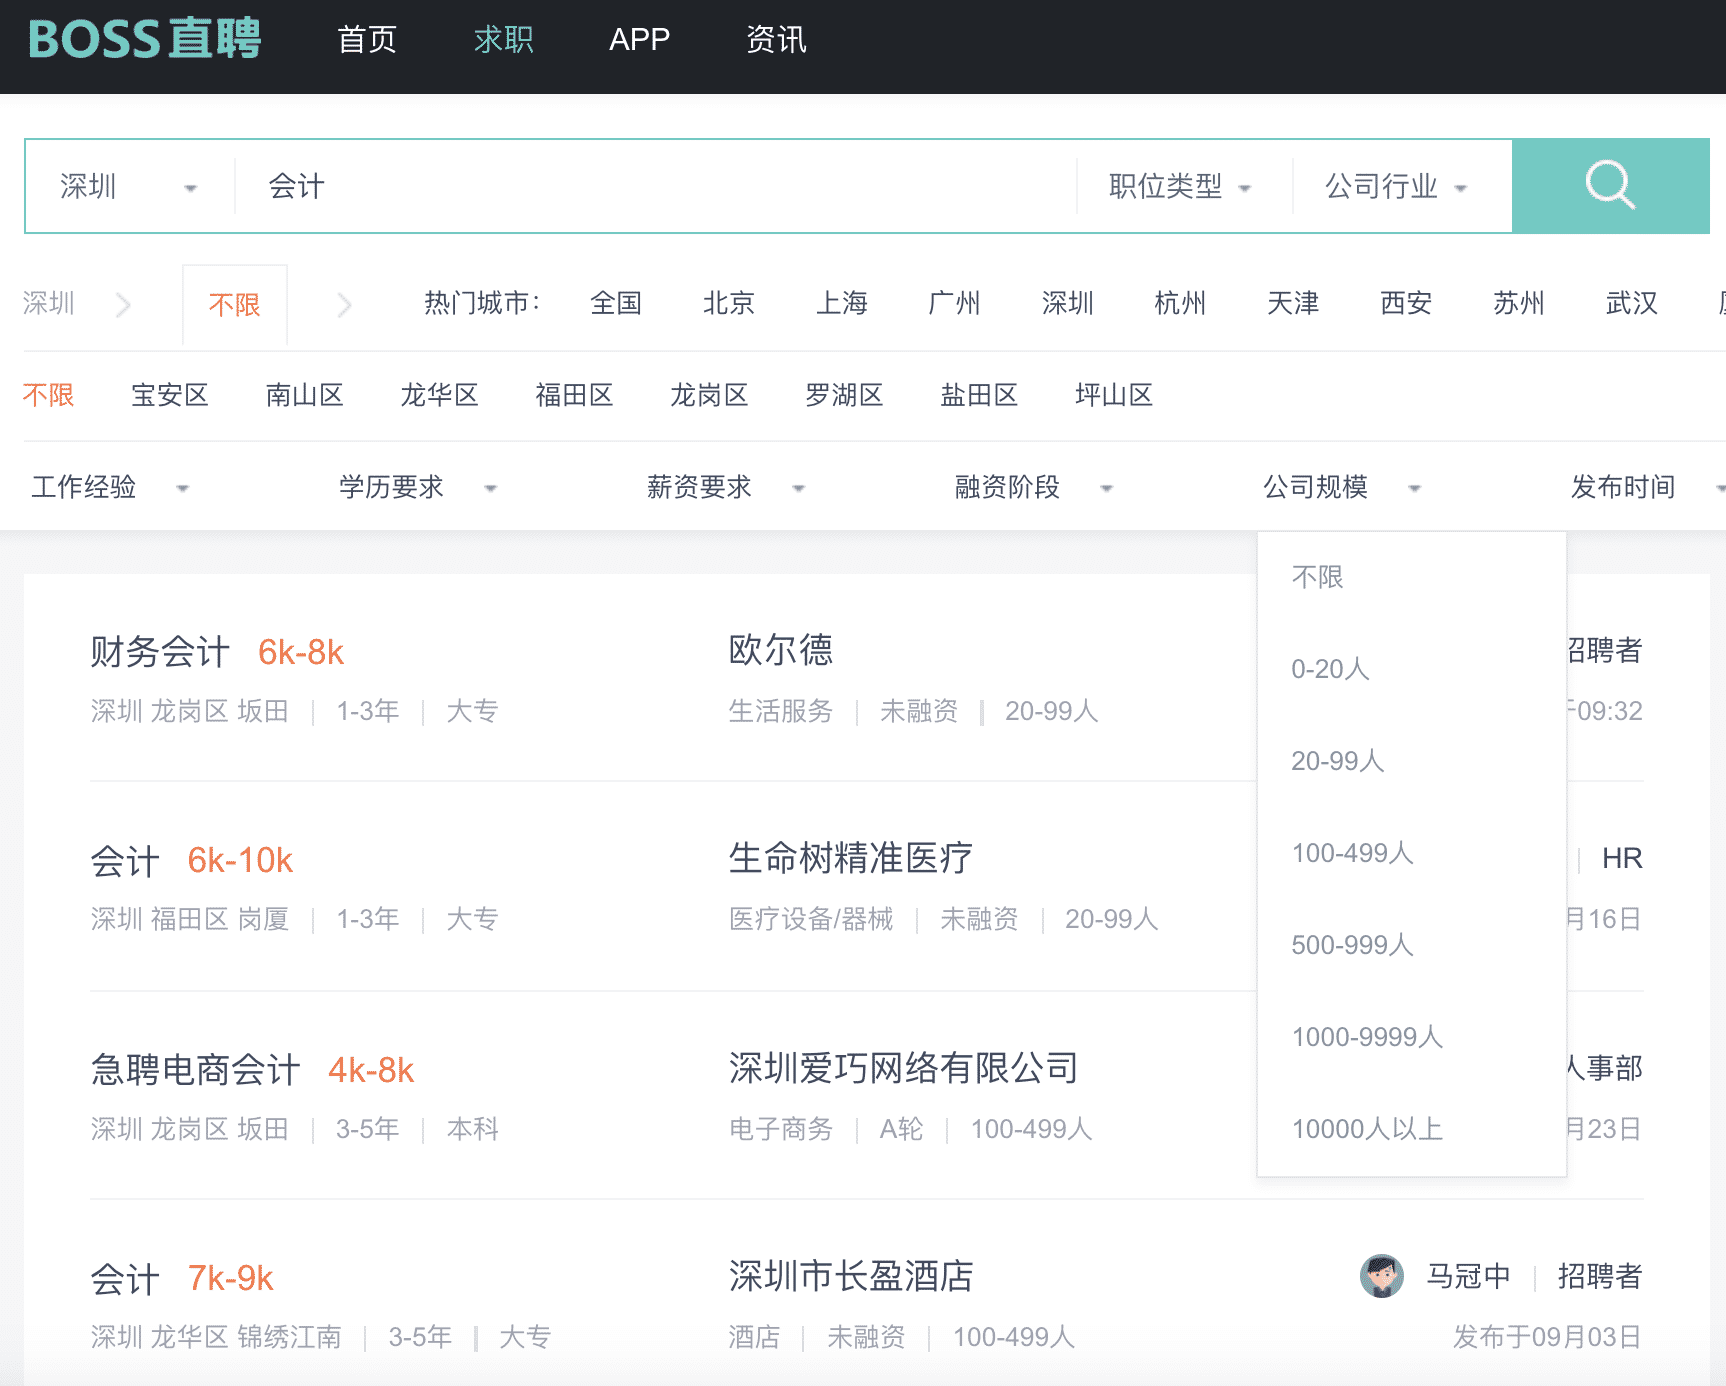
Task: Click the chevron after 不限 tab
Action: point(344,304)
